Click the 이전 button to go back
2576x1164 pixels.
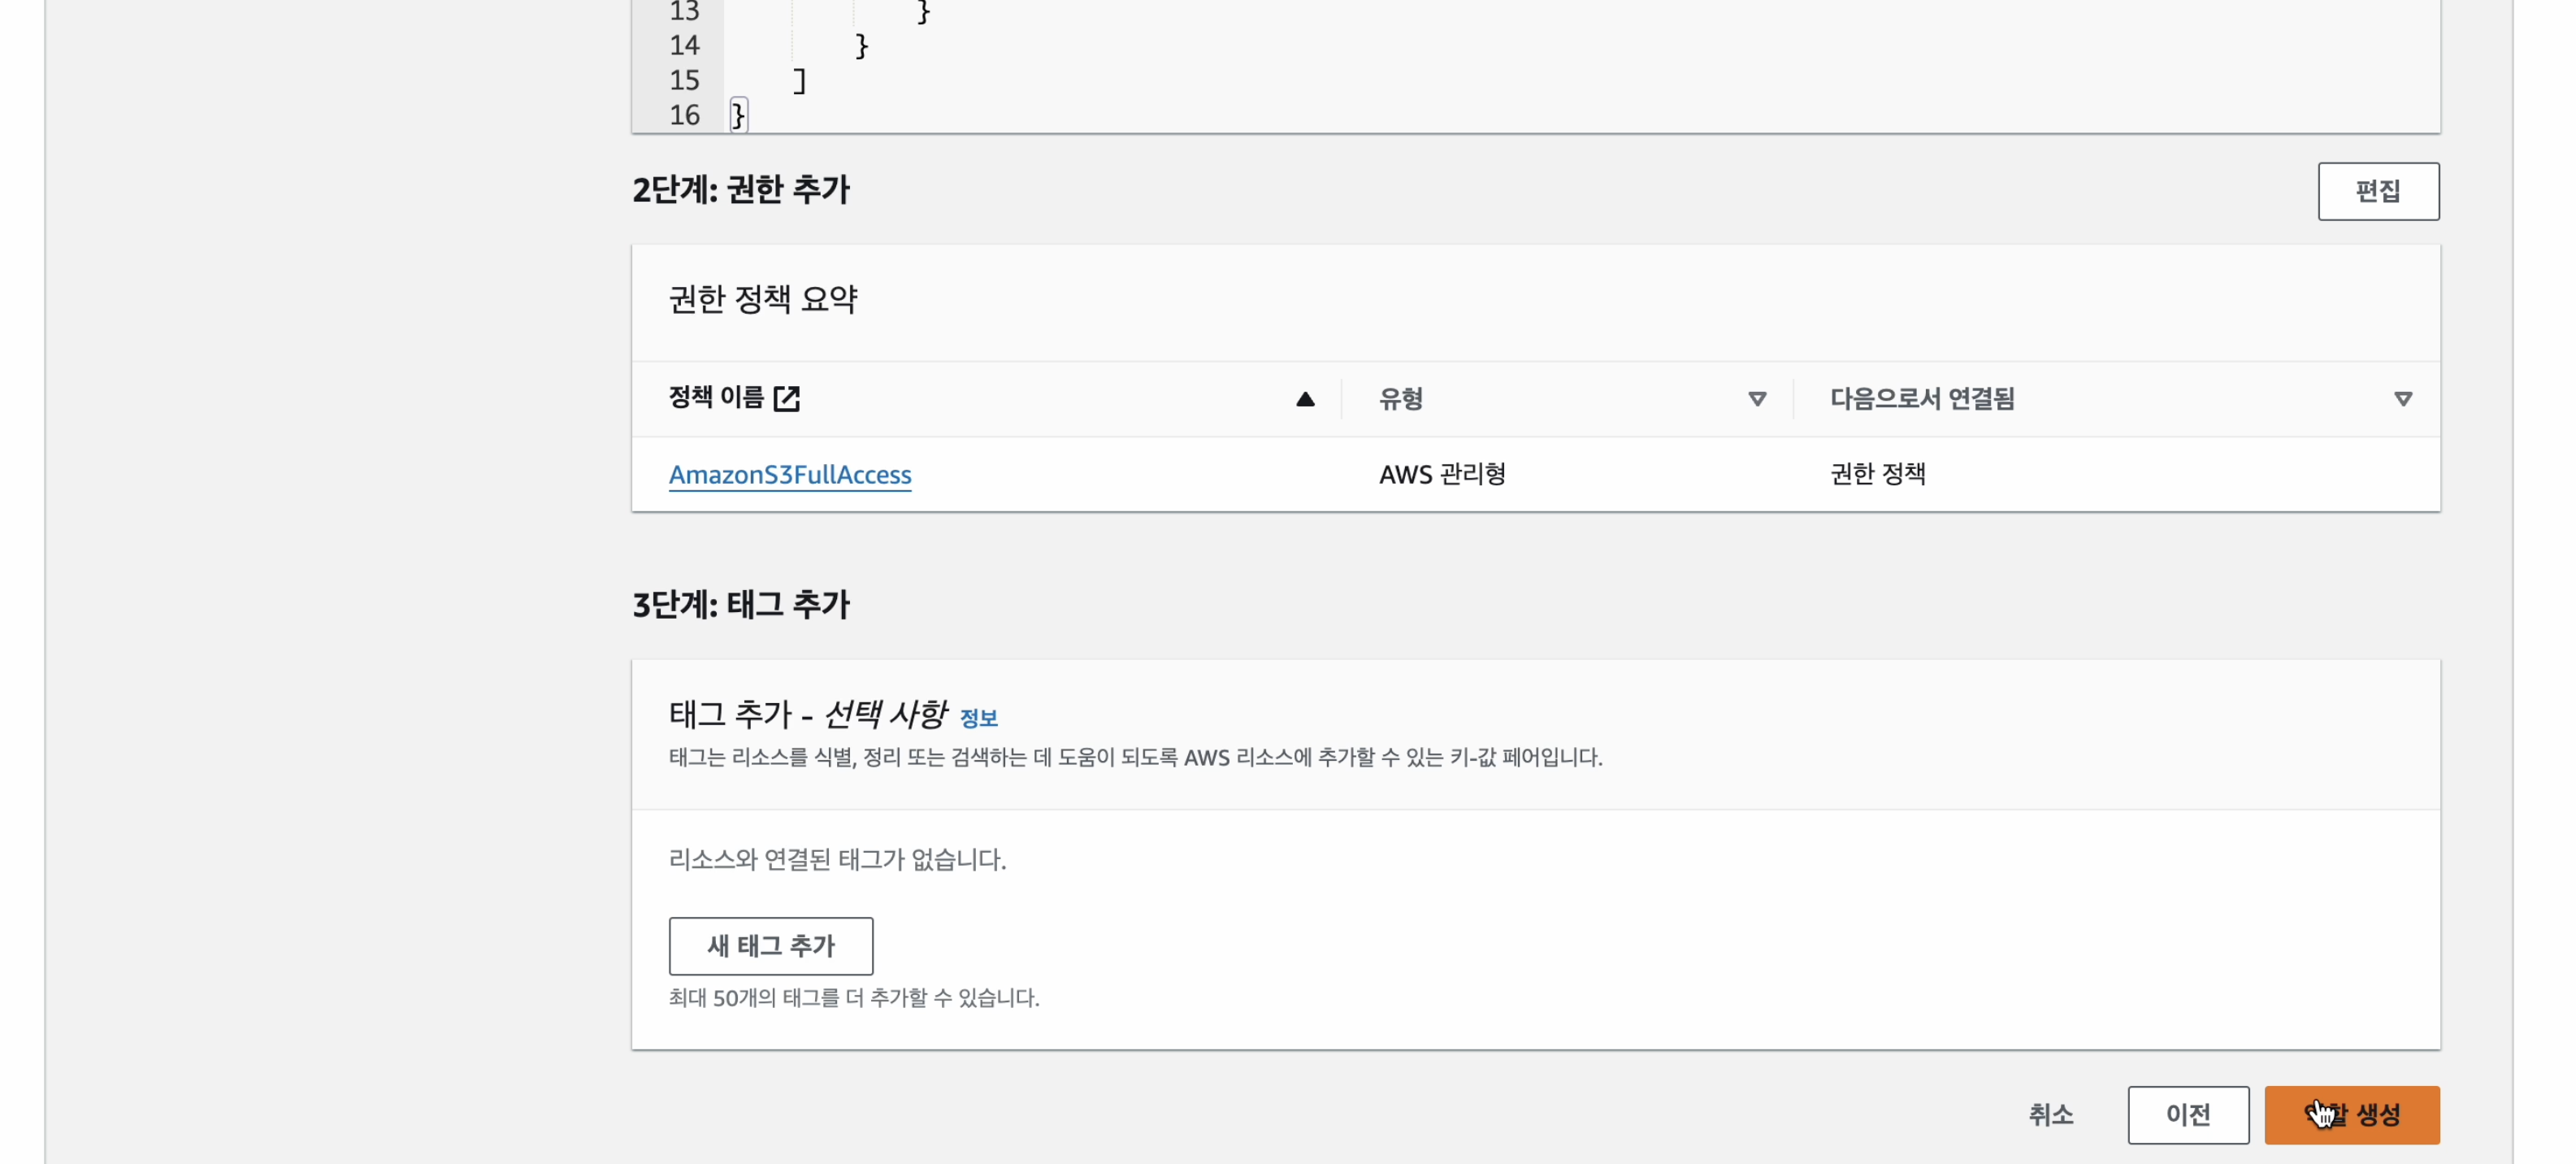2188,1115
